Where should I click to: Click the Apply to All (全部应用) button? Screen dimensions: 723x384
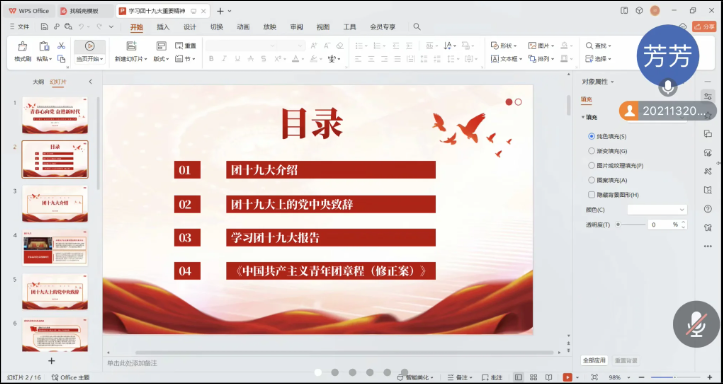tap(594, 360)
